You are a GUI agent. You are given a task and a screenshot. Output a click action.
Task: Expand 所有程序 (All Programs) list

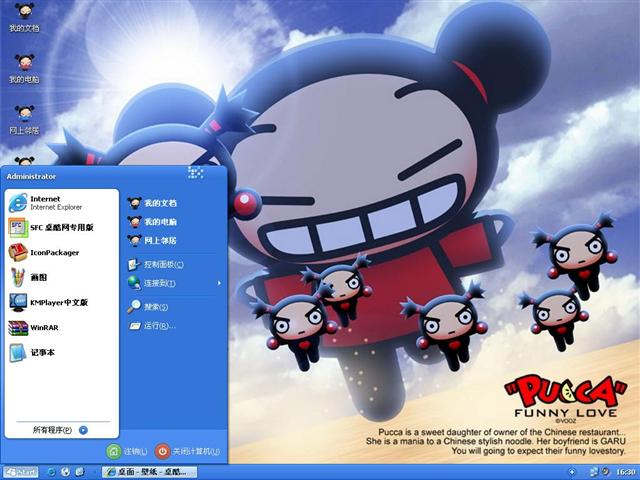60,430
